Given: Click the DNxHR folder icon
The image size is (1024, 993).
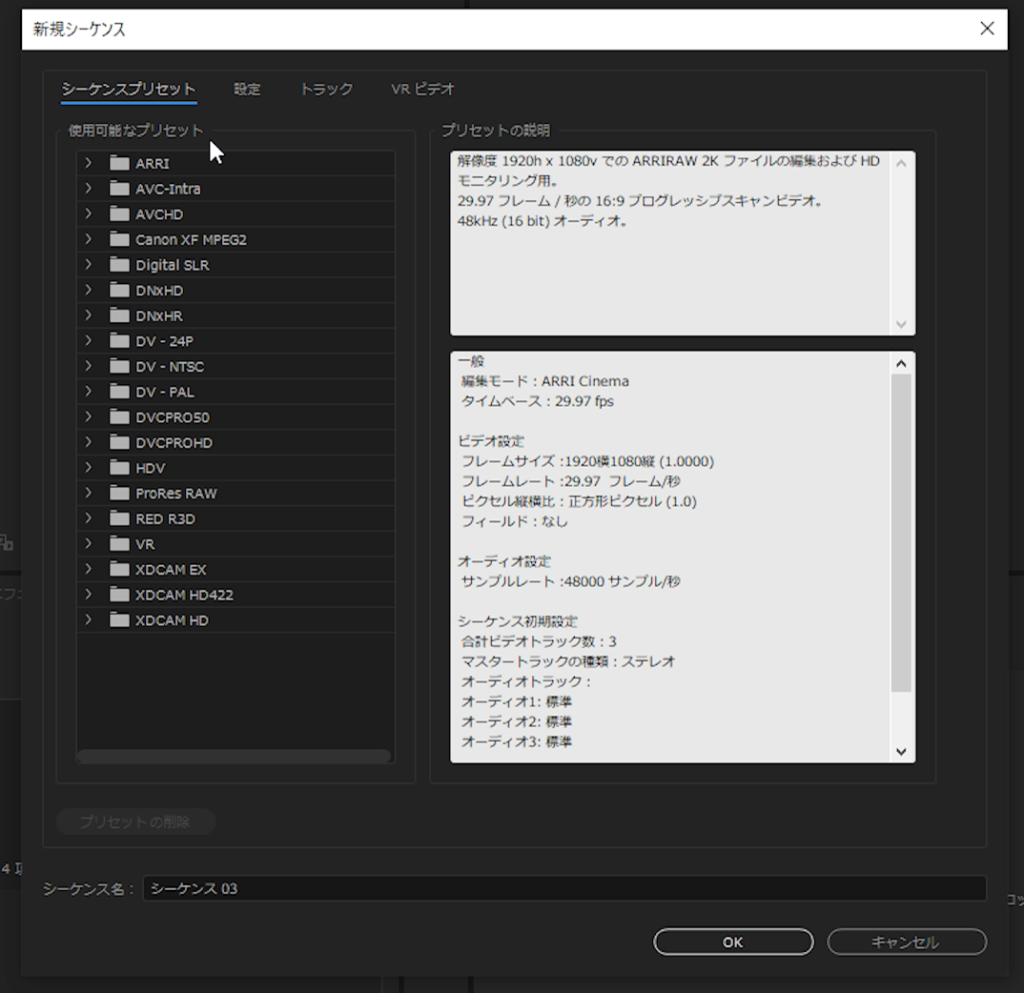Looking at the screenshot, I should click(x=120, y=315).
